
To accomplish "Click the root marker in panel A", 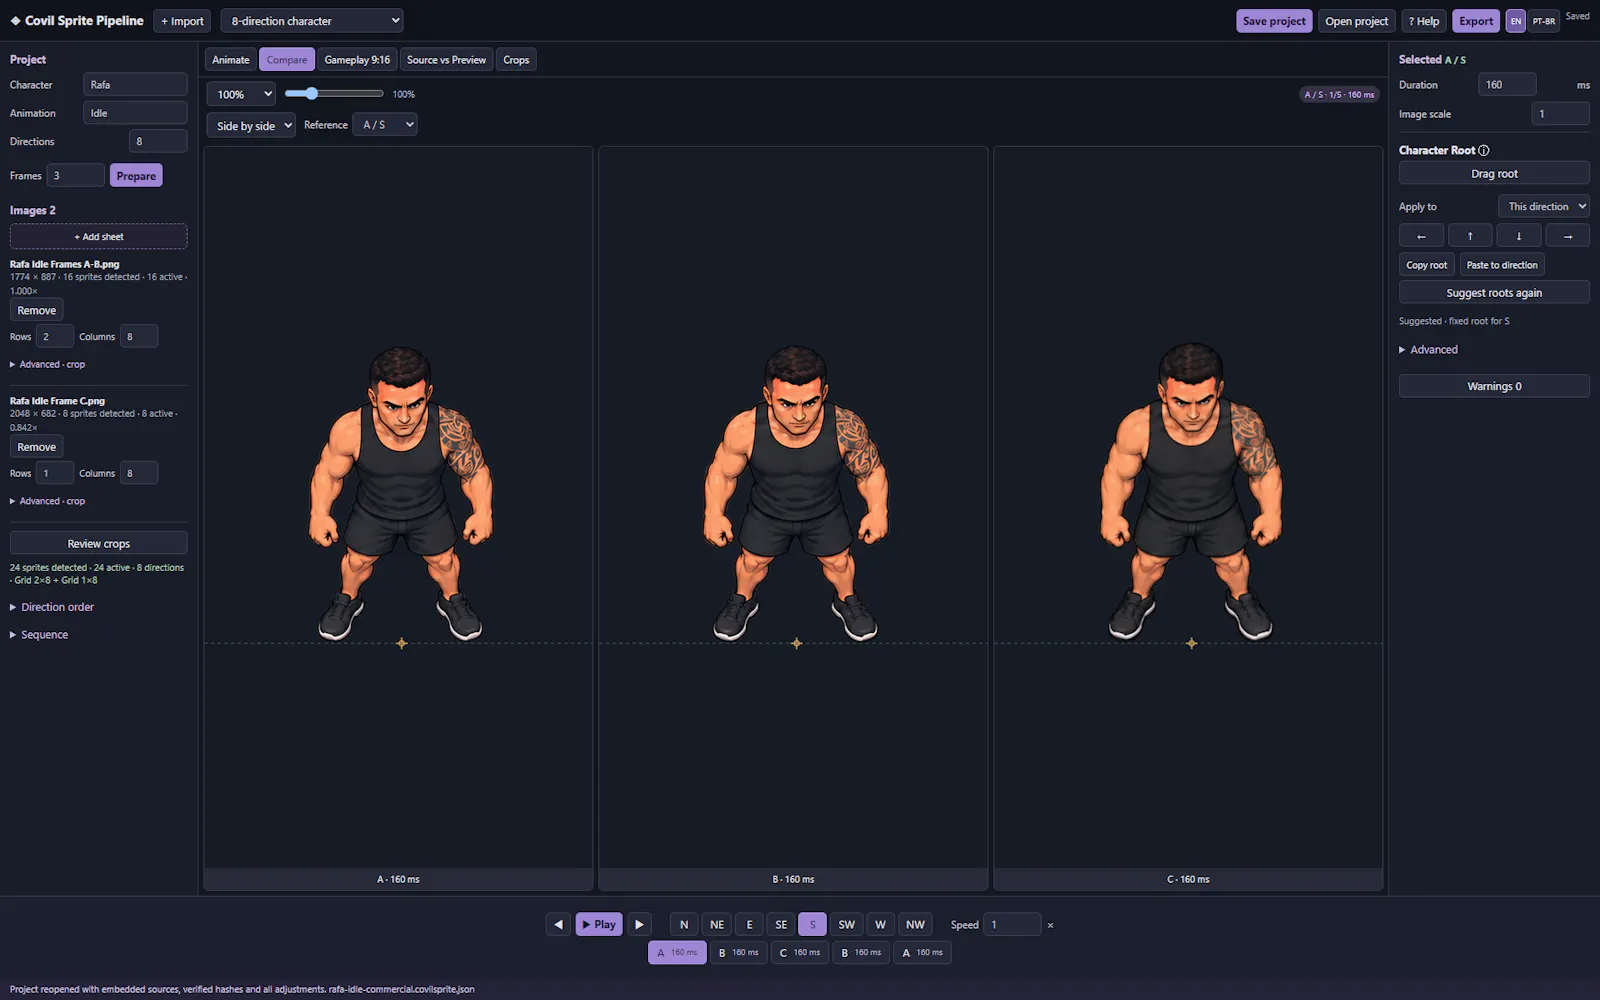I will 401,643.
